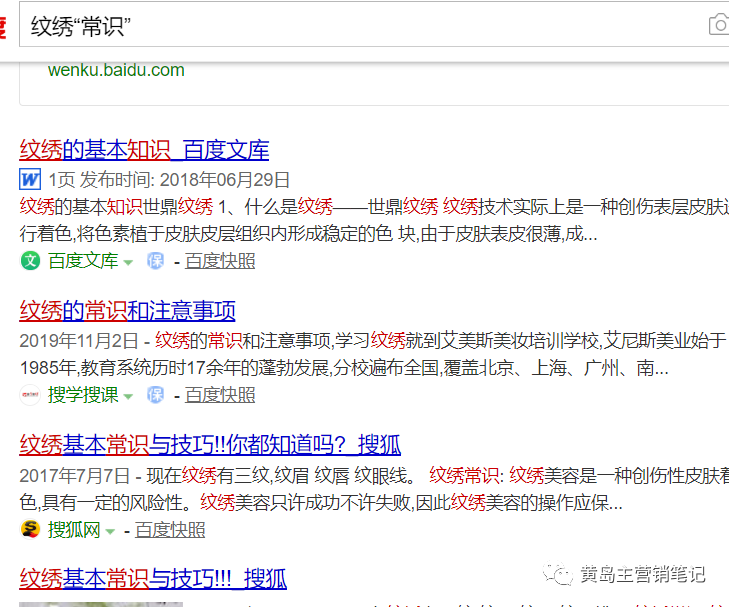Viewport: 729px width, 607px height.
Task: Open 百度快照 for the 搜学搜课 result
Action: (220, 395)
